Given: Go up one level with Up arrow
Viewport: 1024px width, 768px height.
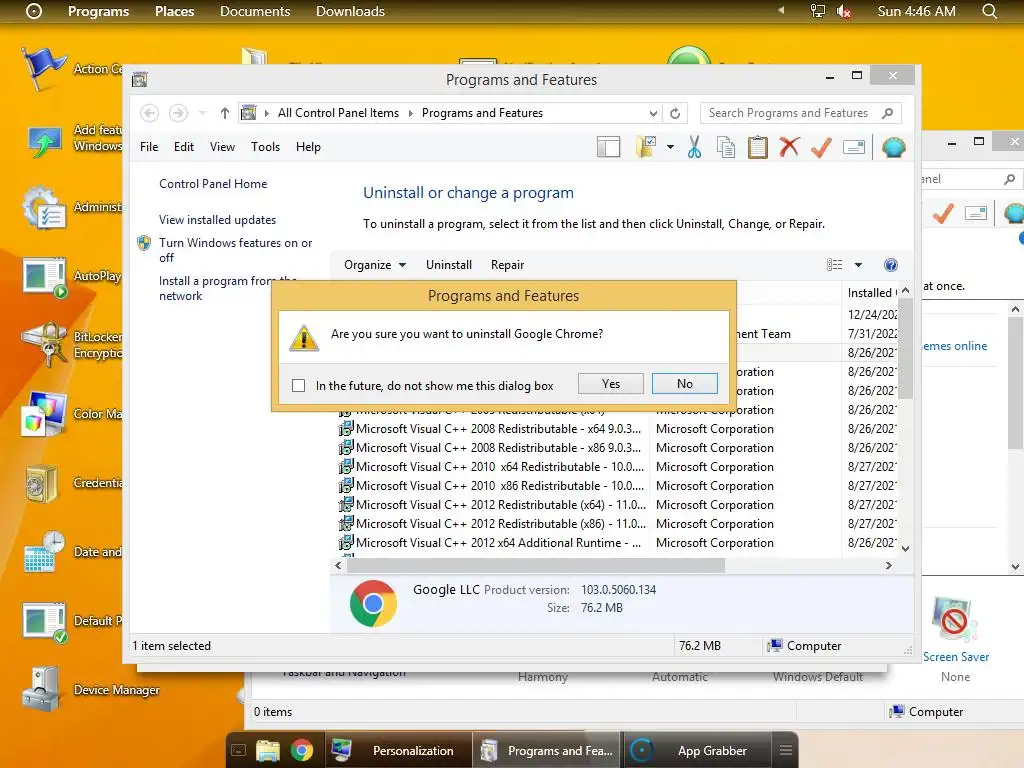Looking at the screenshot, I should [x=225, y=113].
